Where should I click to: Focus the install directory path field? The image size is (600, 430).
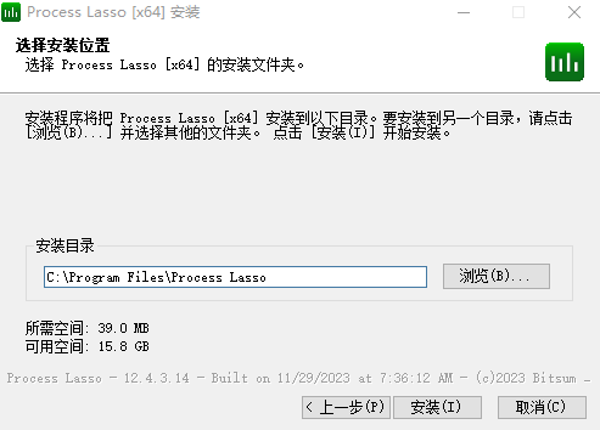click(235, 277)
